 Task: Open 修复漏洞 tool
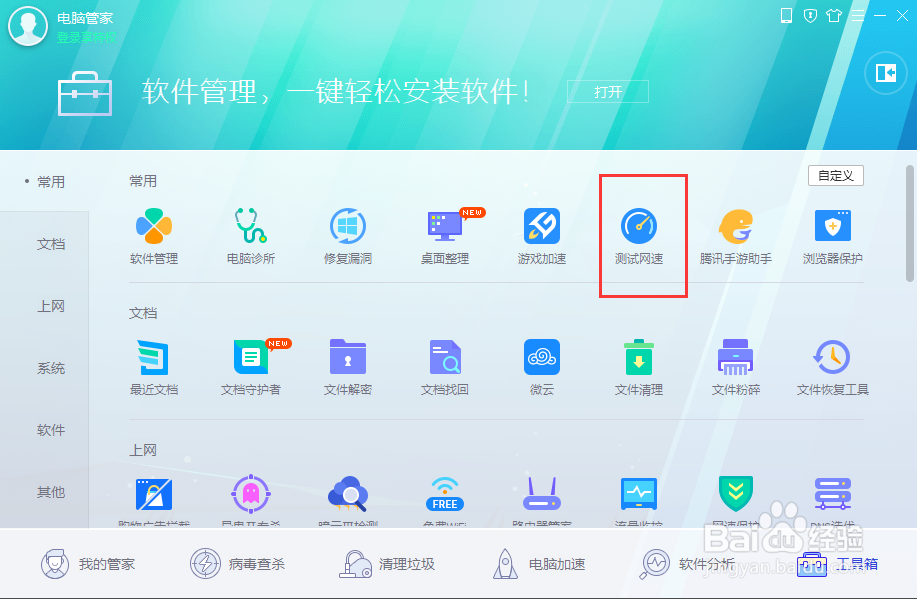coord(348,226)
